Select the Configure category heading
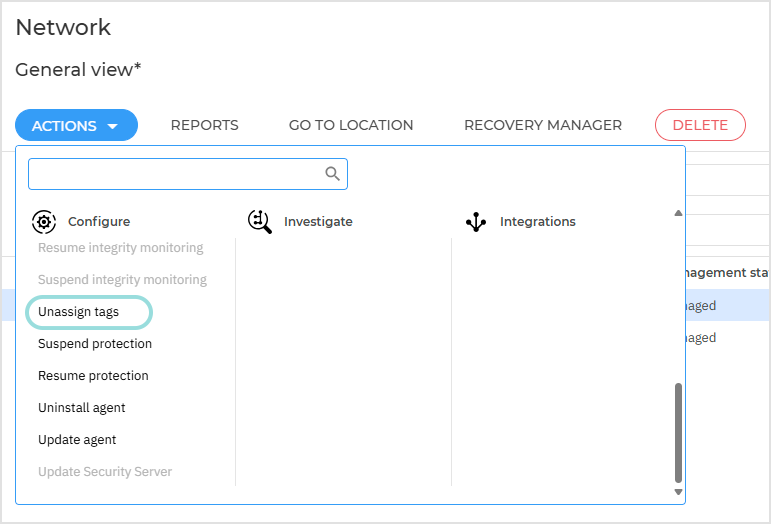Viewport: 771px width, 524px height. click(x=99, y=222)
